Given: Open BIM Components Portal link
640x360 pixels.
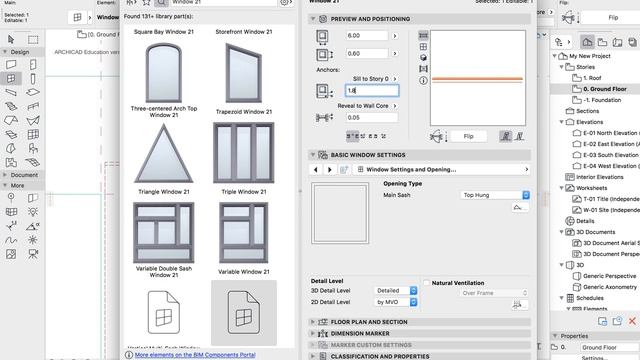Looking at the screenshot, I should tap(195, 355).
